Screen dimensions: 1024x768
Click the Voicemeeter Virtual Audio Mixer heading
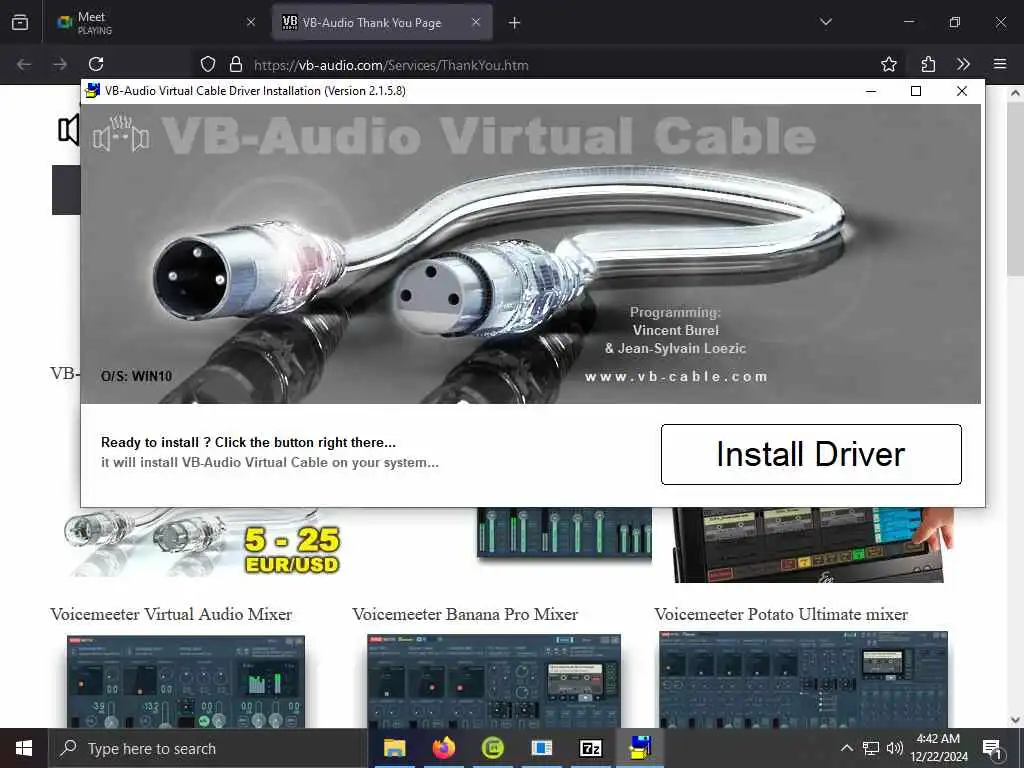pyautogui.click(x=171, y=615)
